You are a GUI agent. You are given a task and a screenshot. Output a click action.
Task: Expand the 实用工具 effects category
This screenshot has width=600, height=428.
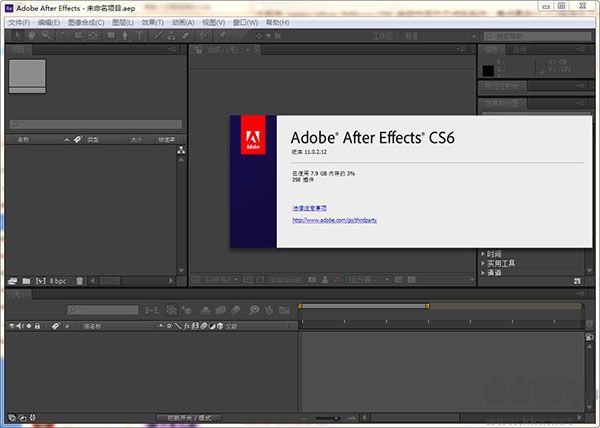[502, 262]
